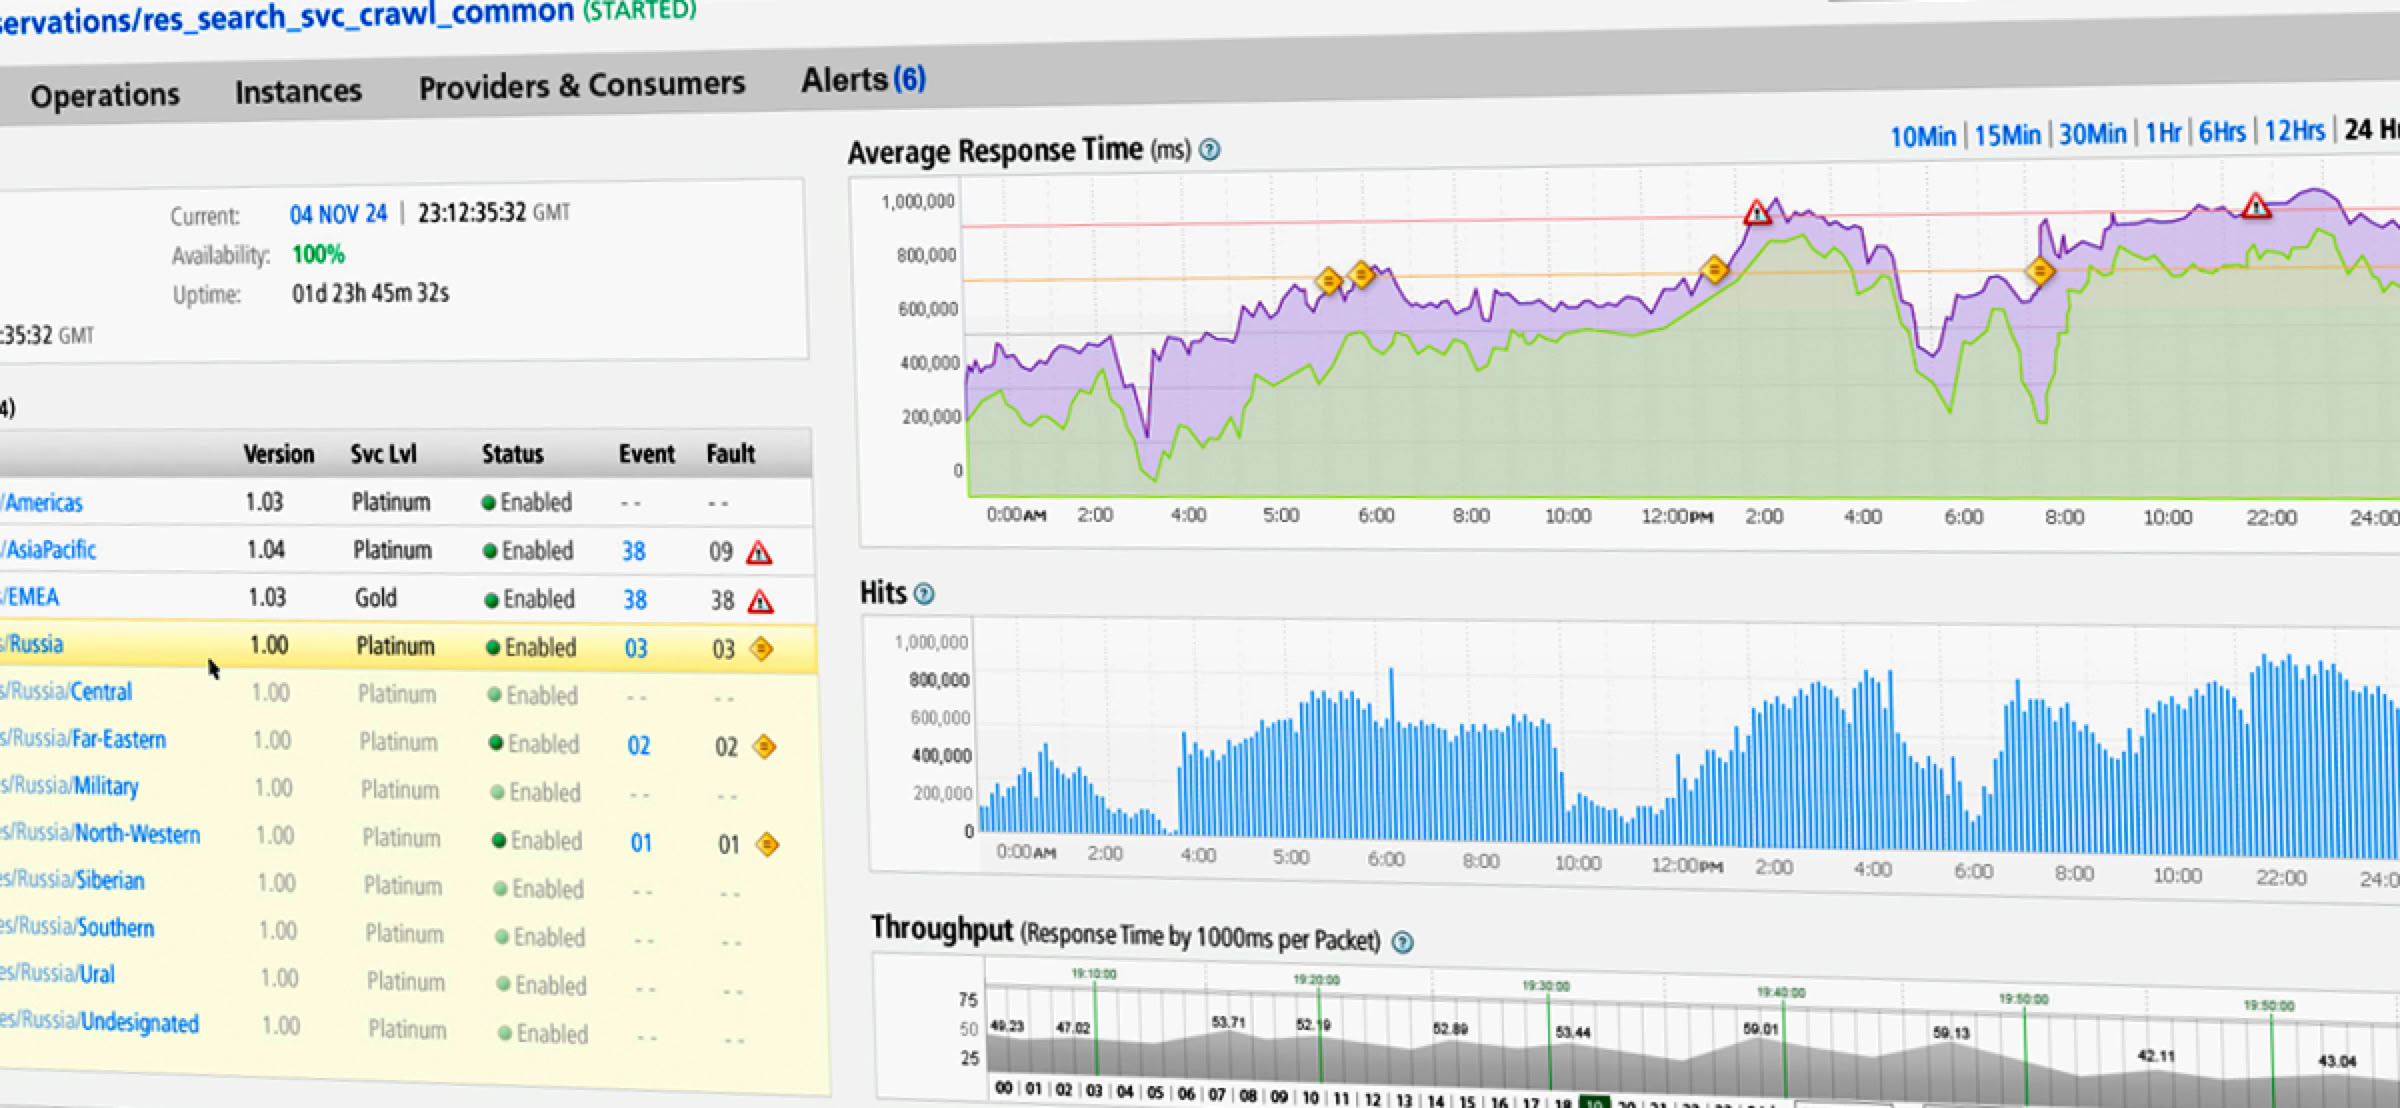Click help icon next to Average Response Time
2400x1108 pixels.
(1209, 150)
